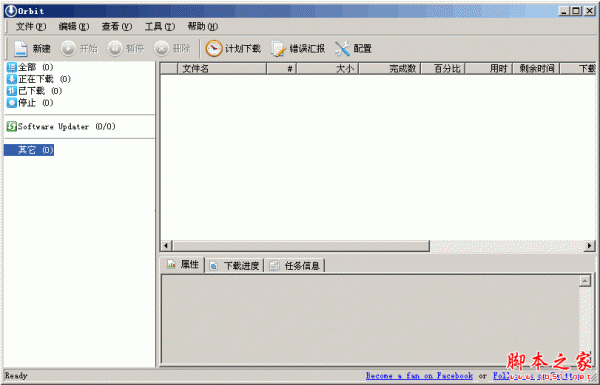Select 已下载 (0) category

34,91
